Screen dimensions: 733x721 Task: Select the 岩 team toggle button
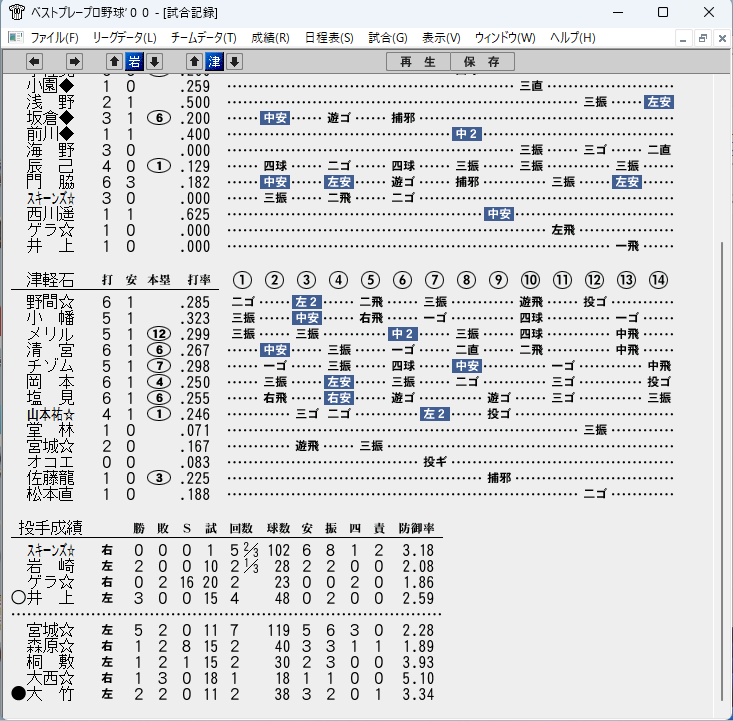pos(134,61)
